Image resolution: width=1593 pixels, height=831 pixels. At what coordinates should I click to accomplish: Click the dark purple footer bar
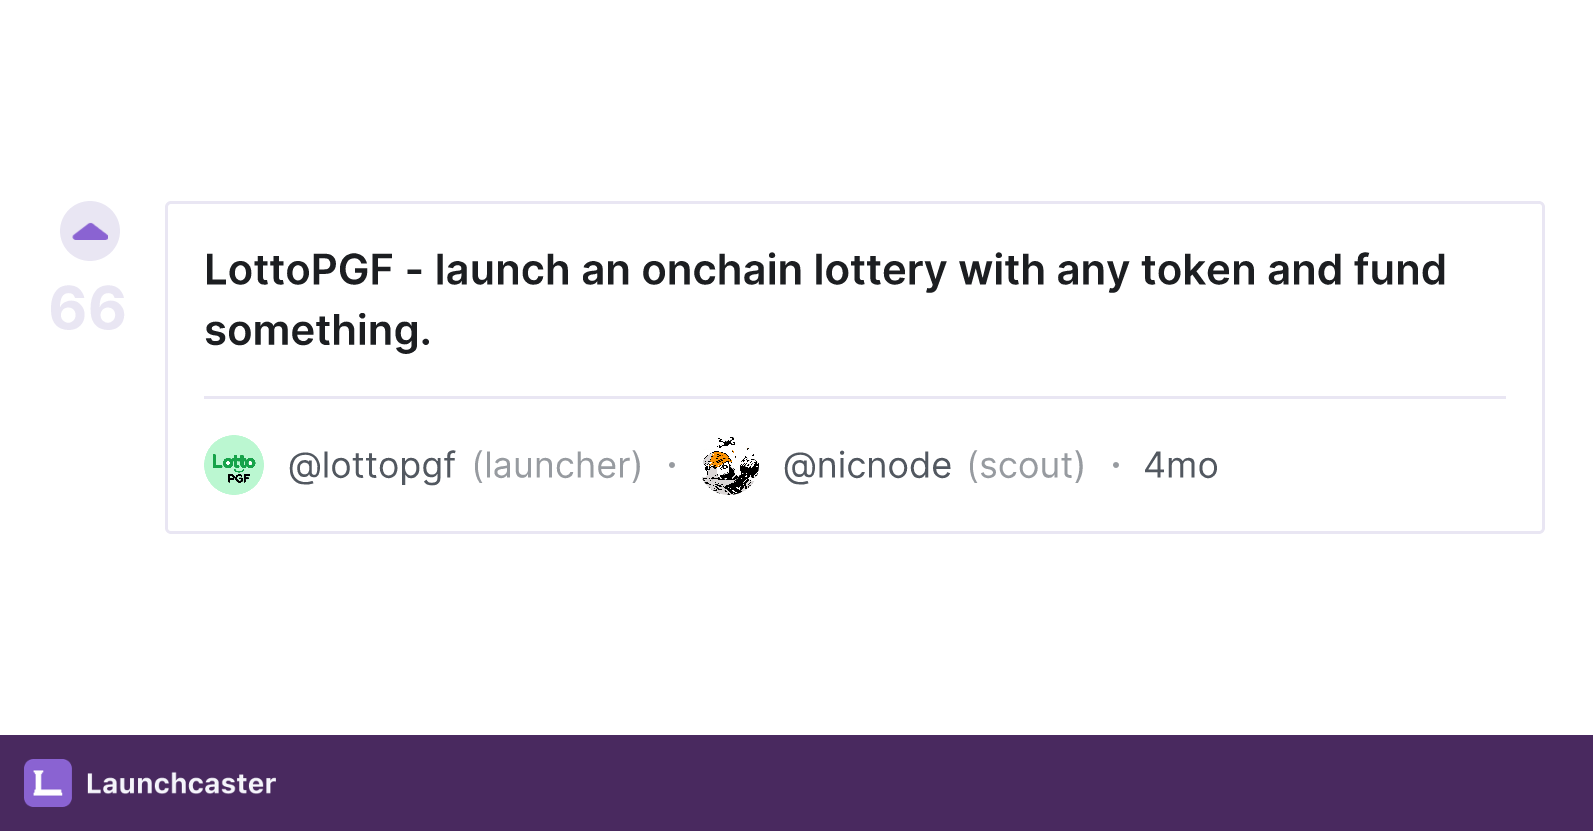pyautogui.click(x=796, y=783)
